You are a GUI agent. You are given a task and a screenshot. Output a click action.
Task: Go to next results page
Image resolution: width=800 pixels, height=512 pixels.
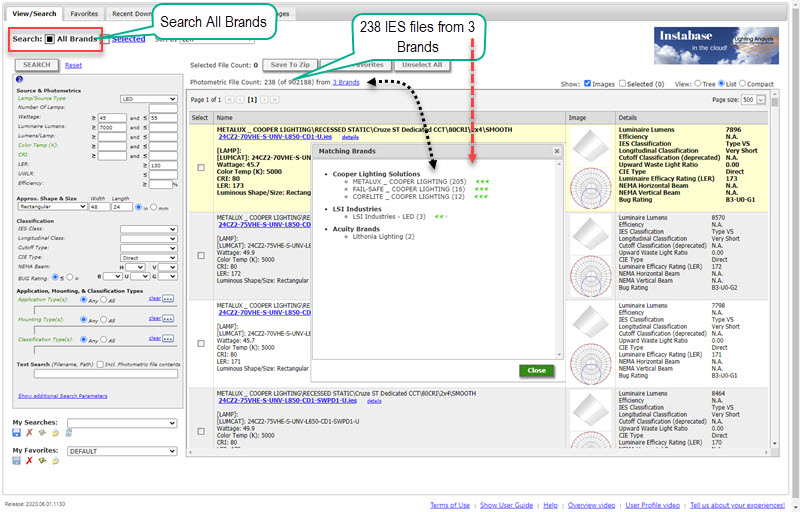[264, 100]
